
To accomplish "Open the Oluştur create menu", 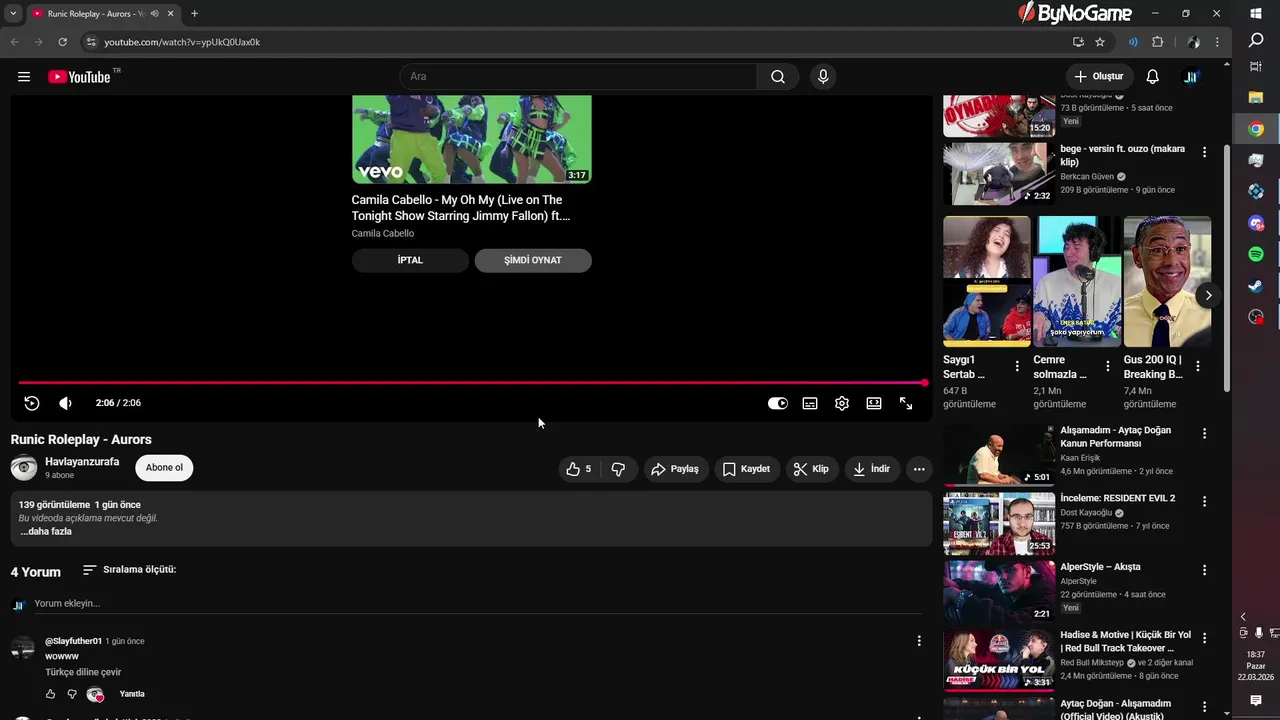I will pyautogui.click(x=1098, y=77).
